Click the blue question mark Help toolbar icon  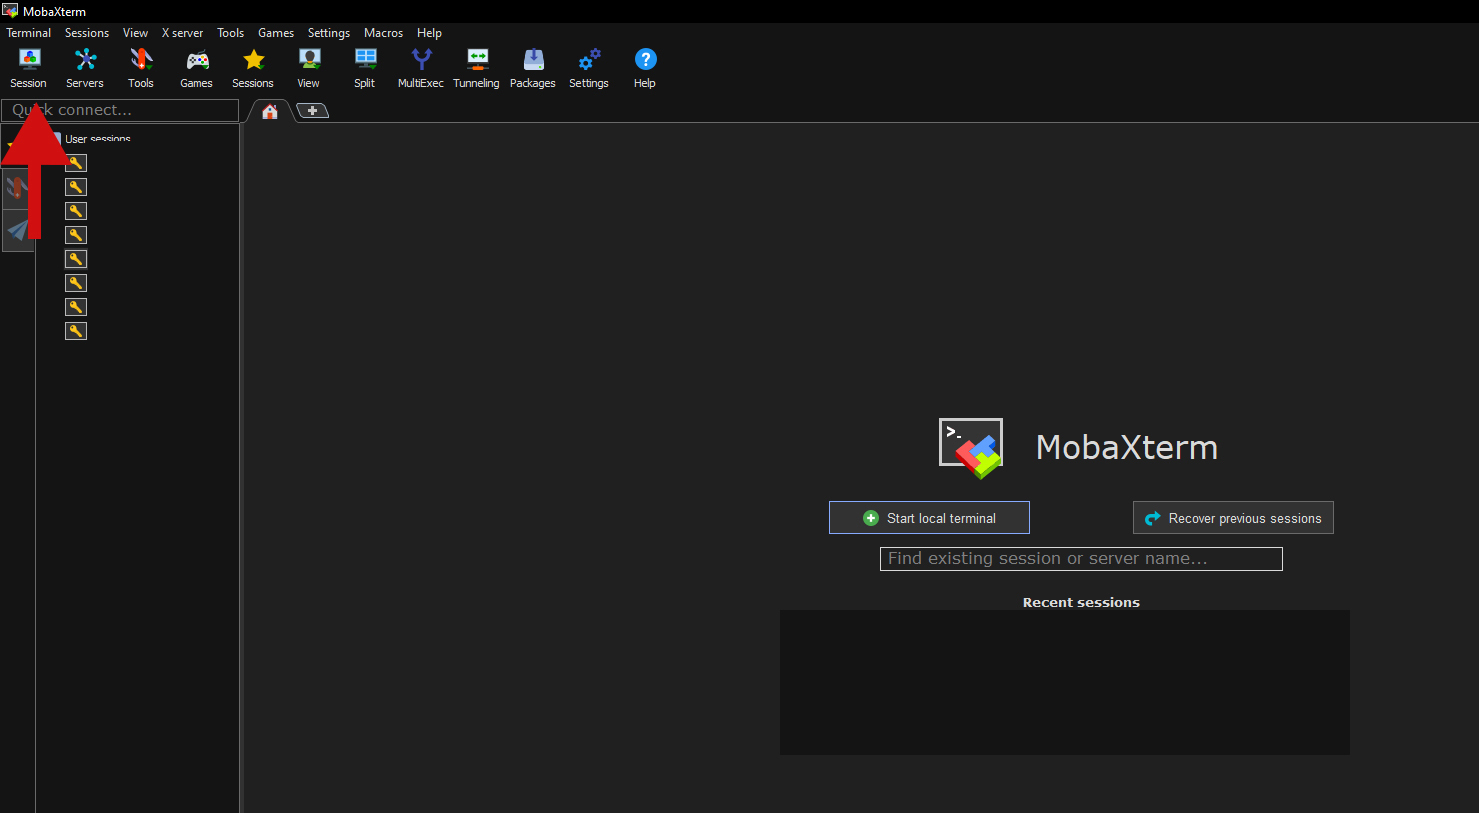point(645,69)
